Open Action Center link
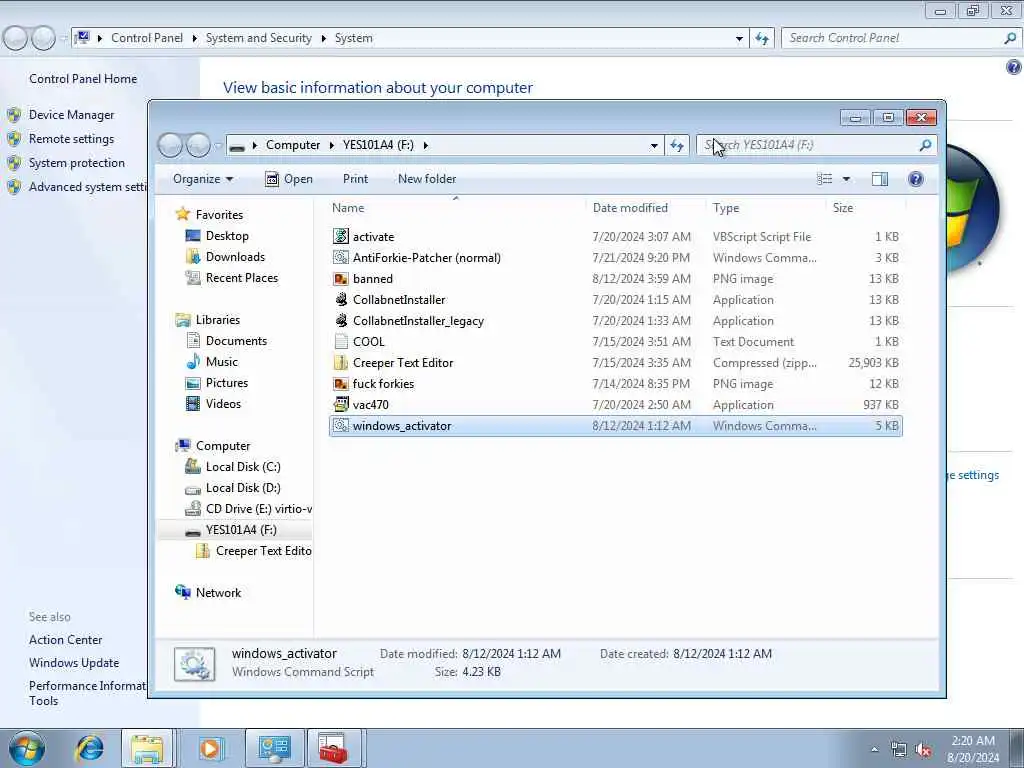 tap(65, 640)
